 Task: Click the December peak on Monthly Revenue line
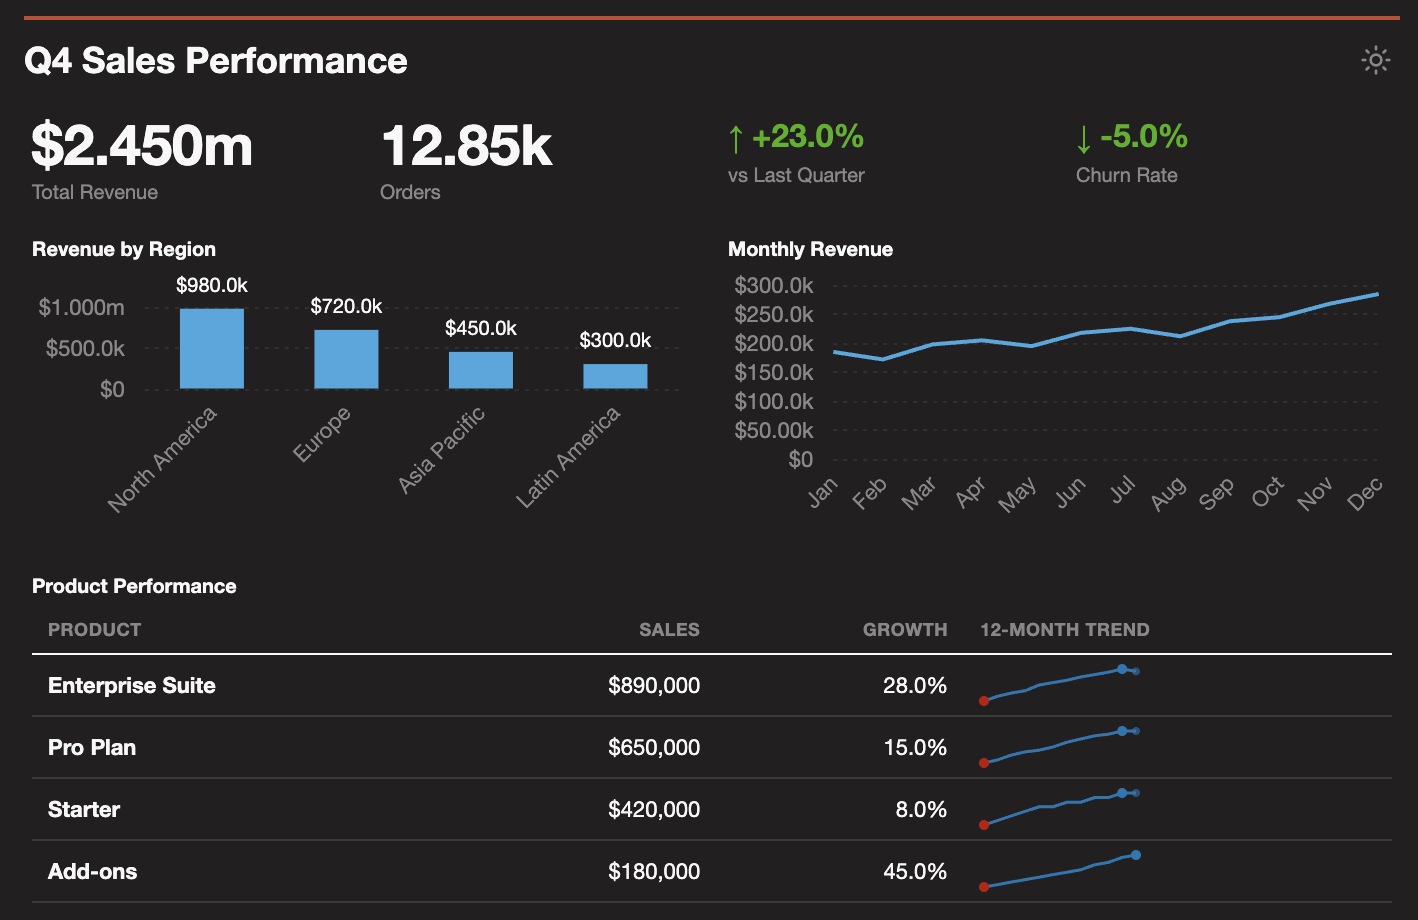click(1376, 295)
